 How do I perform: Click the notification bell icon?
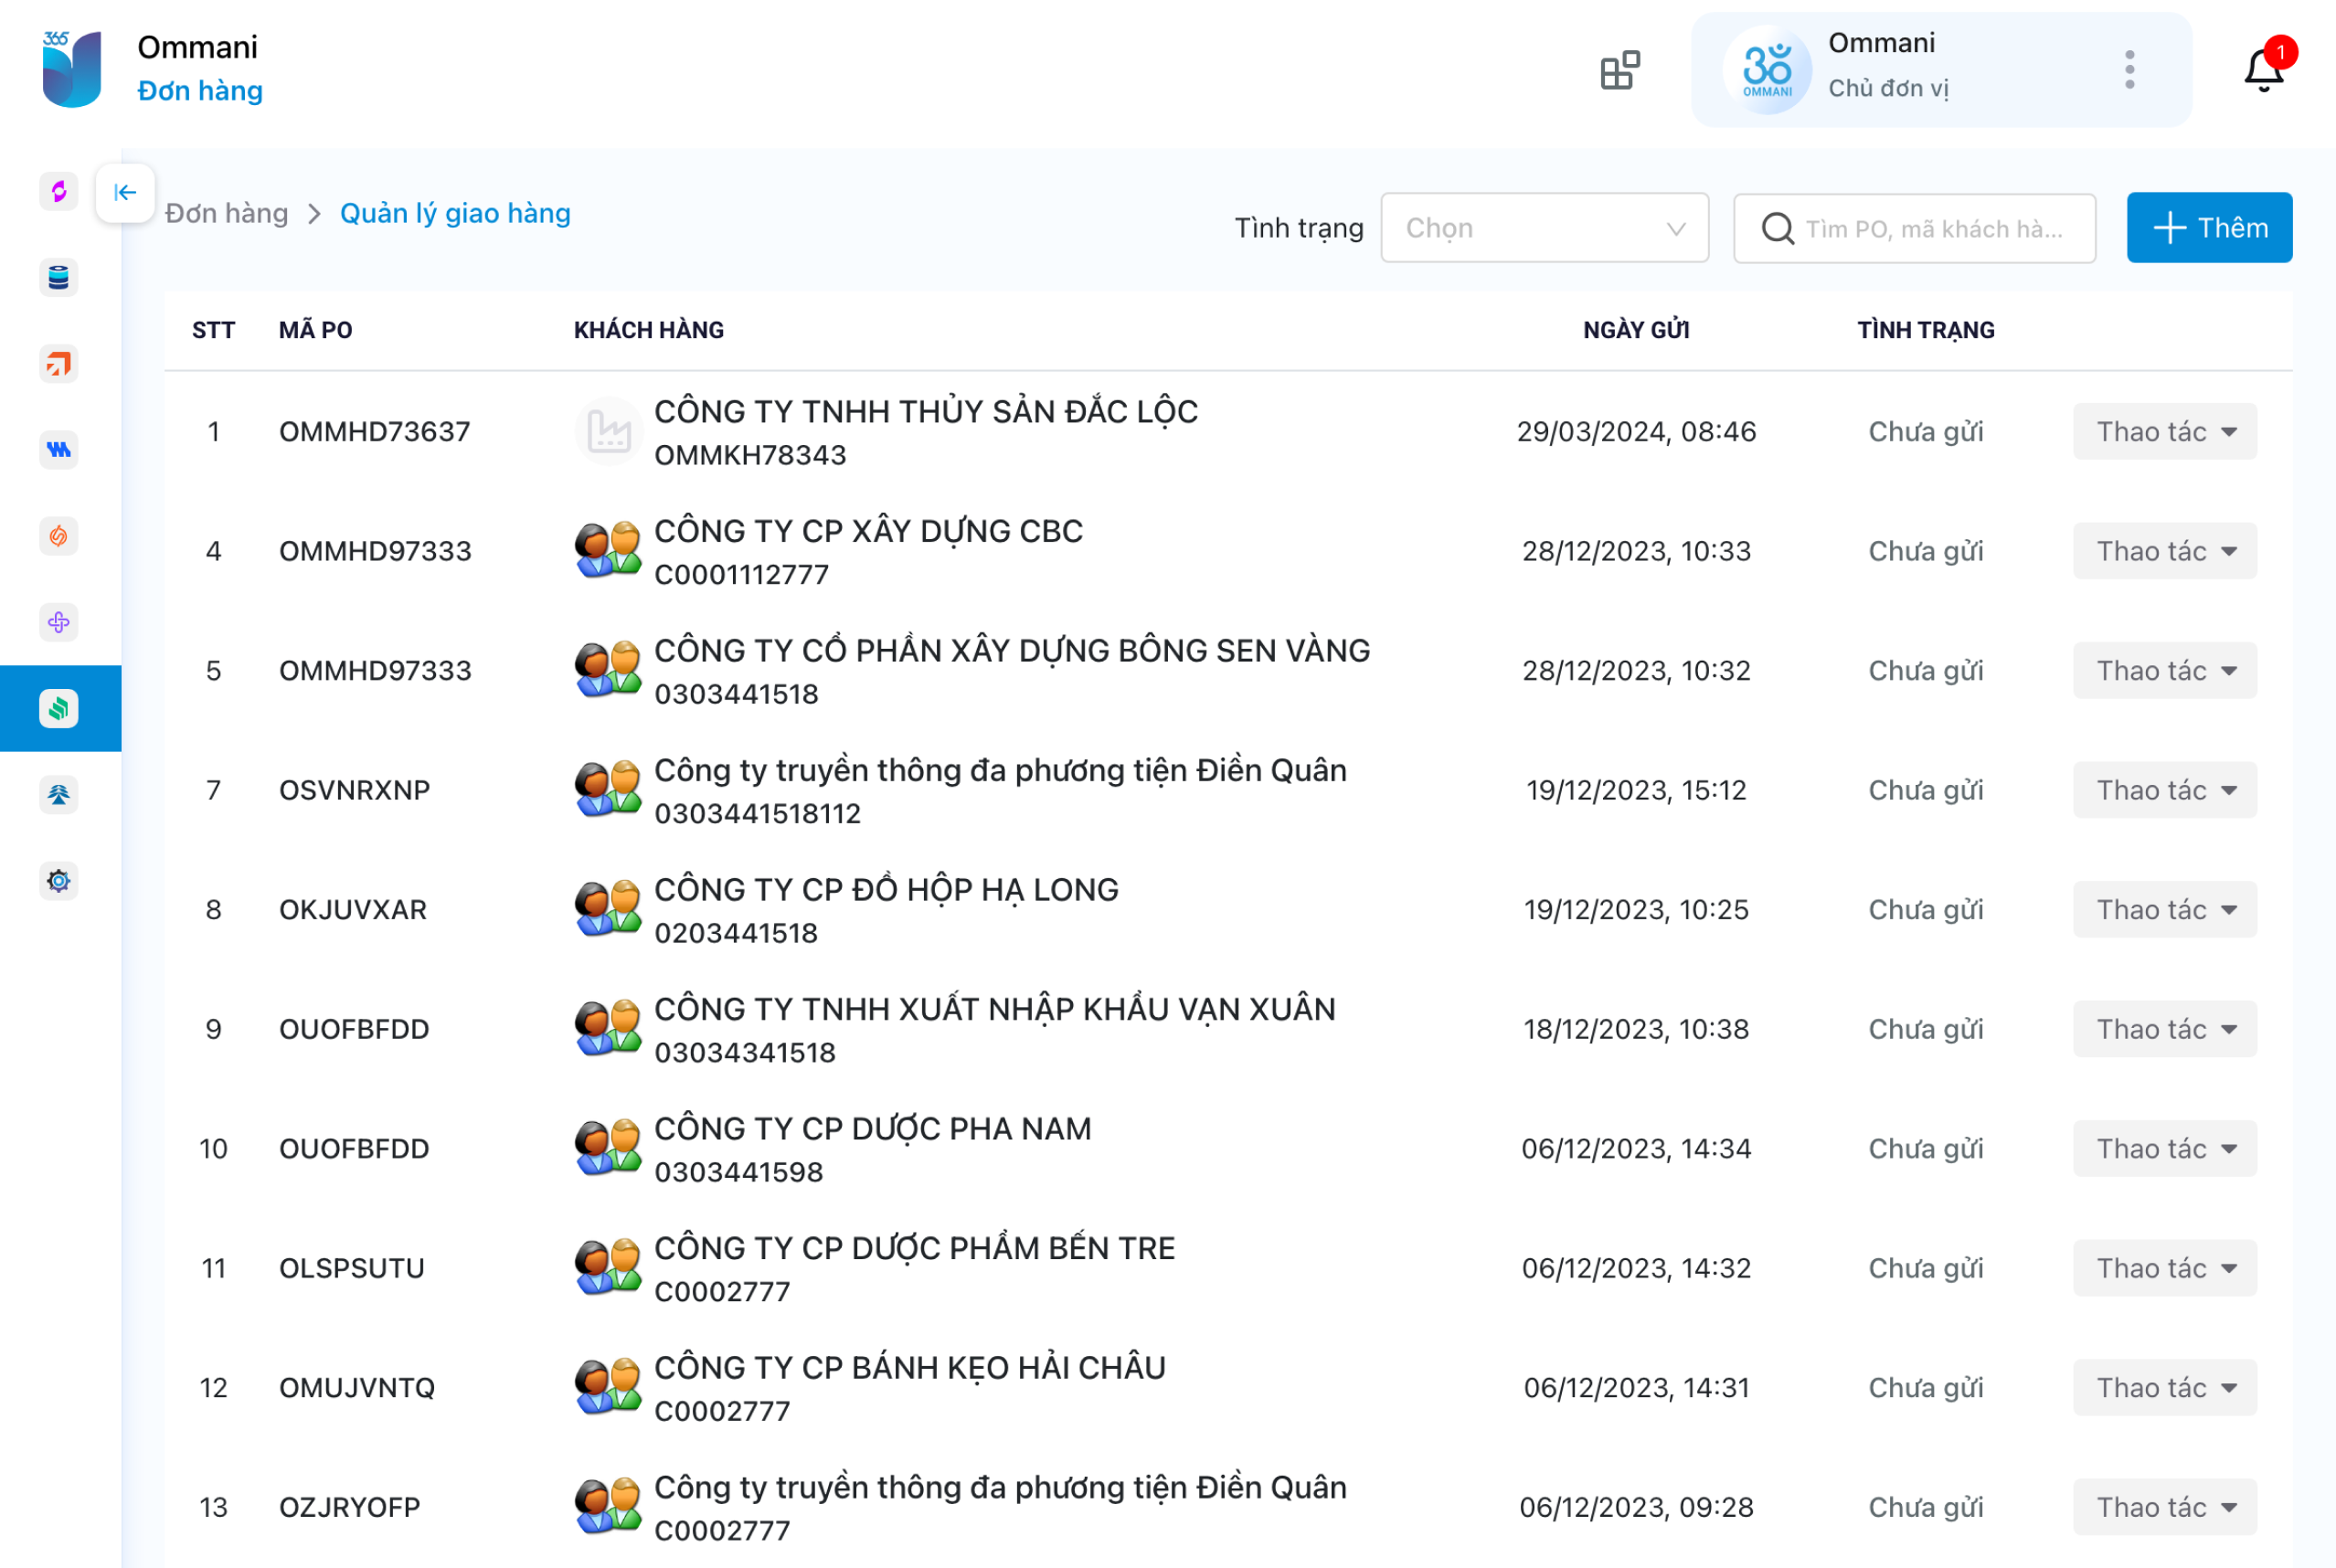pos(2262,71)
